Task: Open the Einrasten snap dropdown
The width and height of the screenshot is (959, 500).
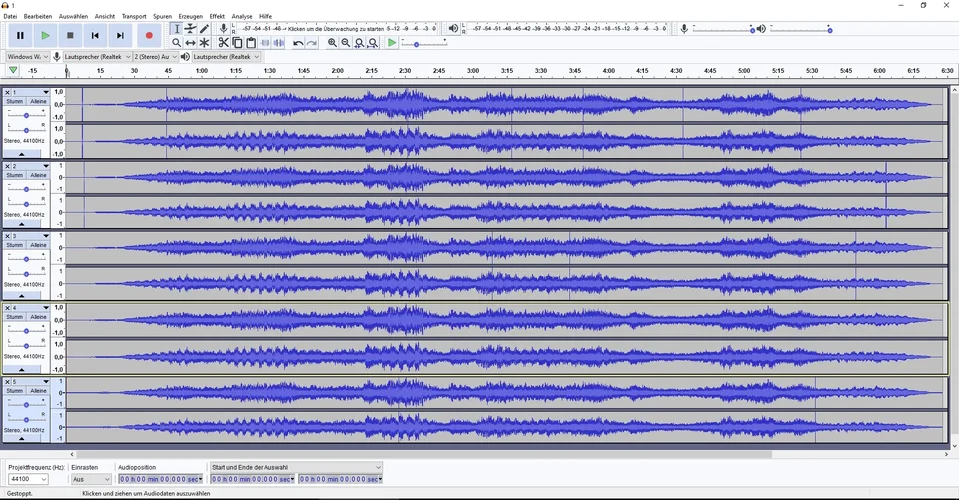Action: pos(91,480)
